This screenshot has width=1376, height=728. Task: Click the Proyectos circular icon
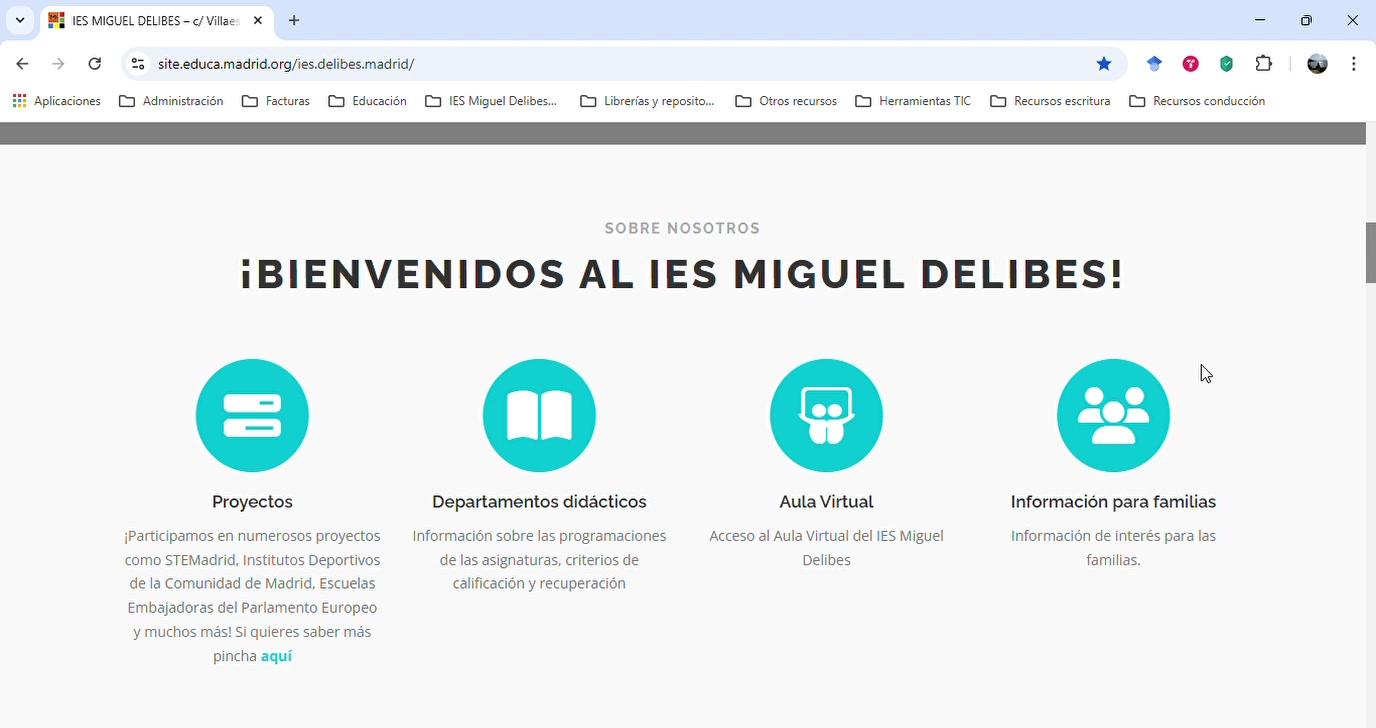click(252, 415)
